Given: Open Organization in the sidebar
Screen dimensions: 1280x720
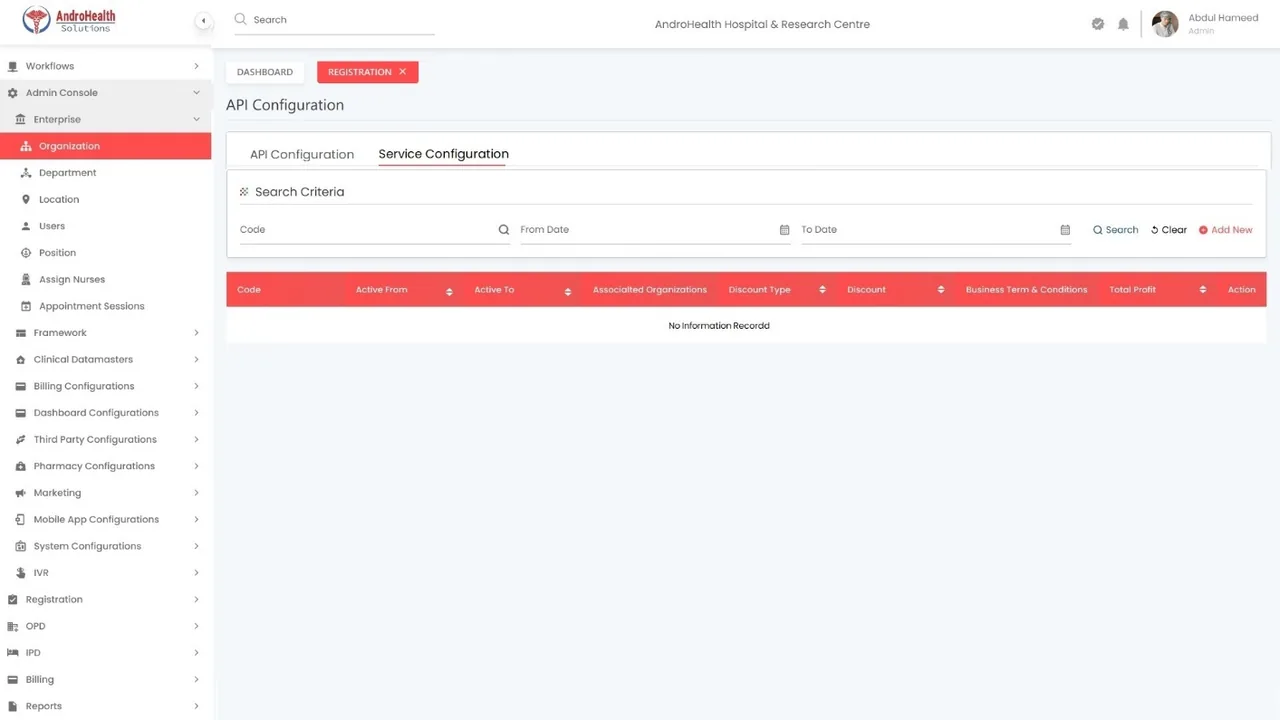Looking at the screenshot, I should pos(105,146).
